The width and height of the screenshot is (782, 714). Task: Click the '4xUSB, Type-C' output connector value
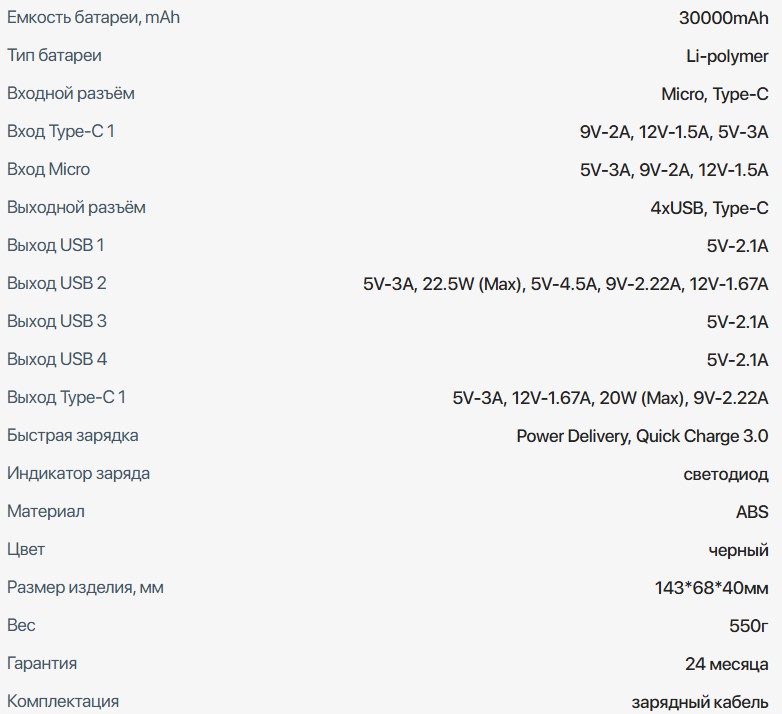pos(709,208)
